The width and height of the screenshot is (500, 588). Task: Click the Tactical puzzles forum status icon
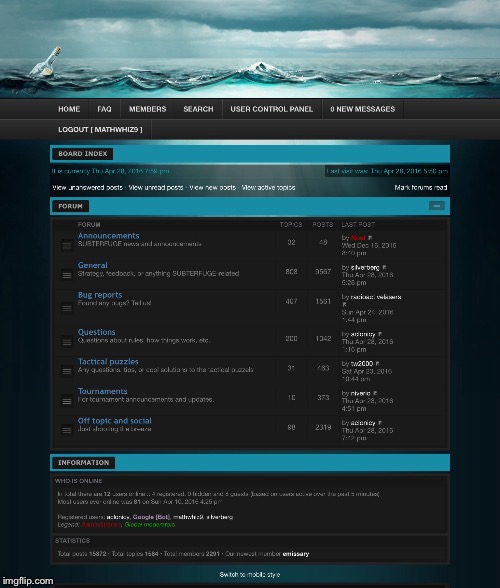pyautogui.click(x=67, y=371)
